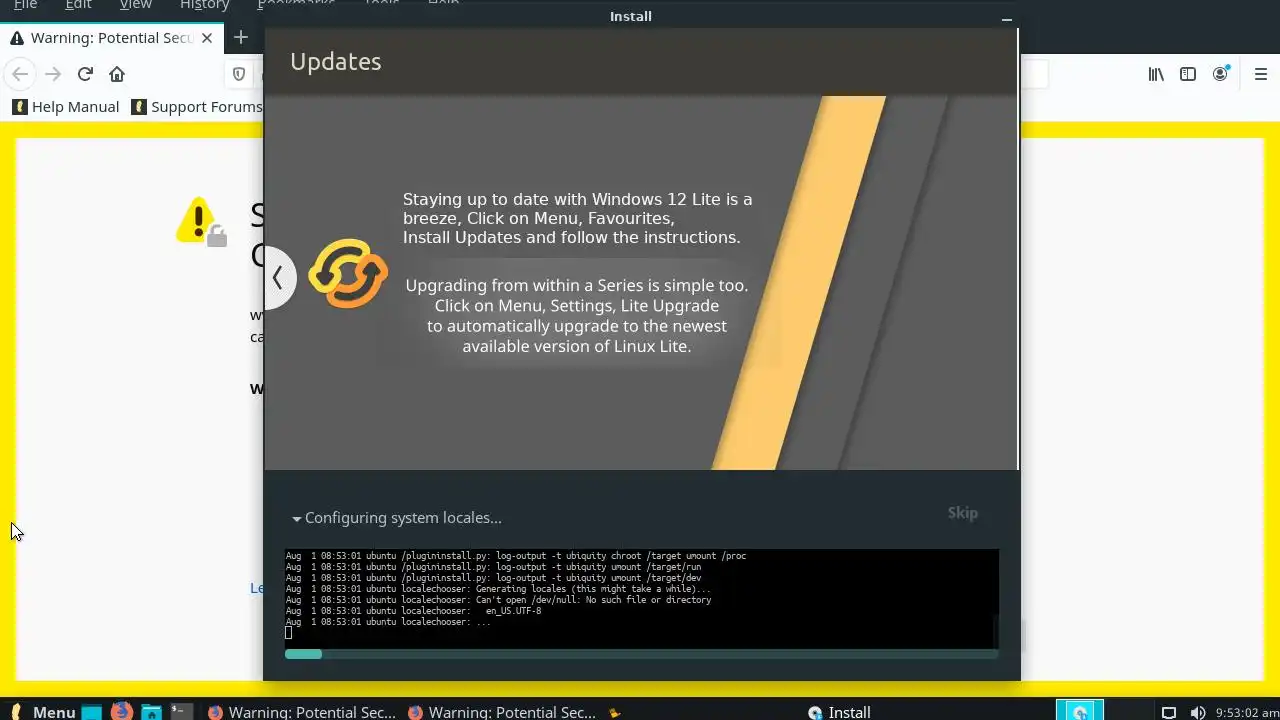Toggle the Firefox sidebars icon
This screenshot has height=720, width=1280.
[1188, 74]
